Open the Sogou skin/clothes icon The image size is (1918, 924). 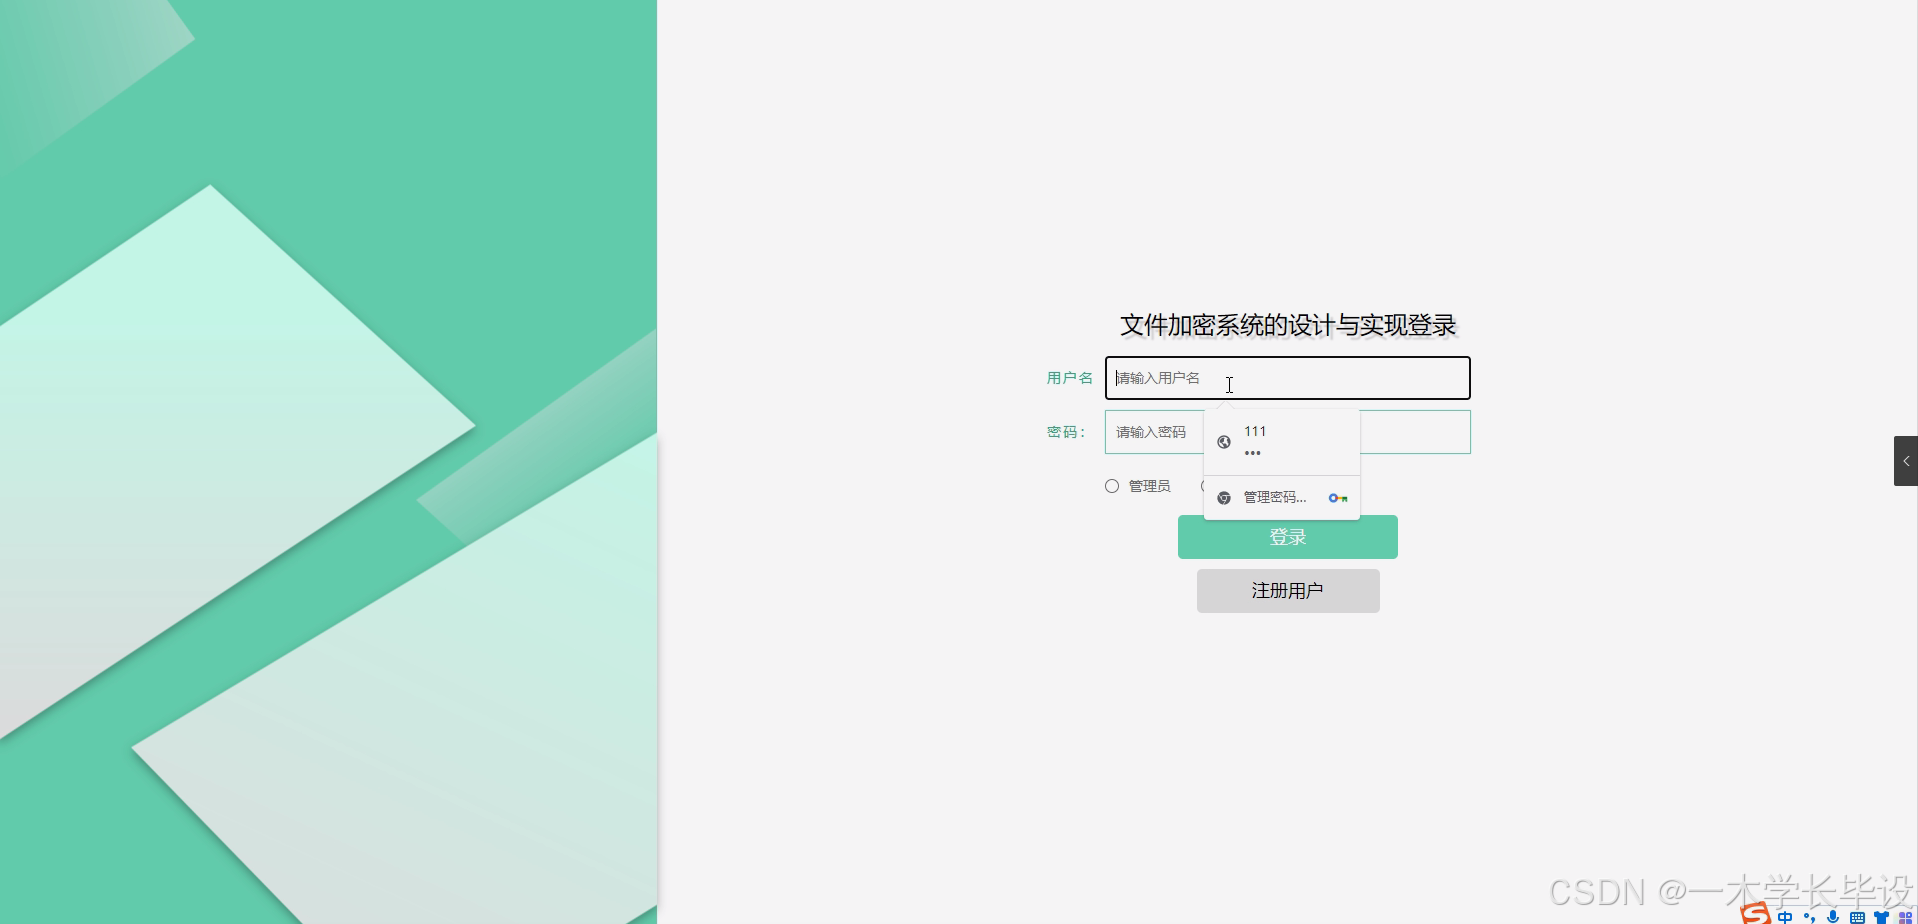coord(1882,917)
